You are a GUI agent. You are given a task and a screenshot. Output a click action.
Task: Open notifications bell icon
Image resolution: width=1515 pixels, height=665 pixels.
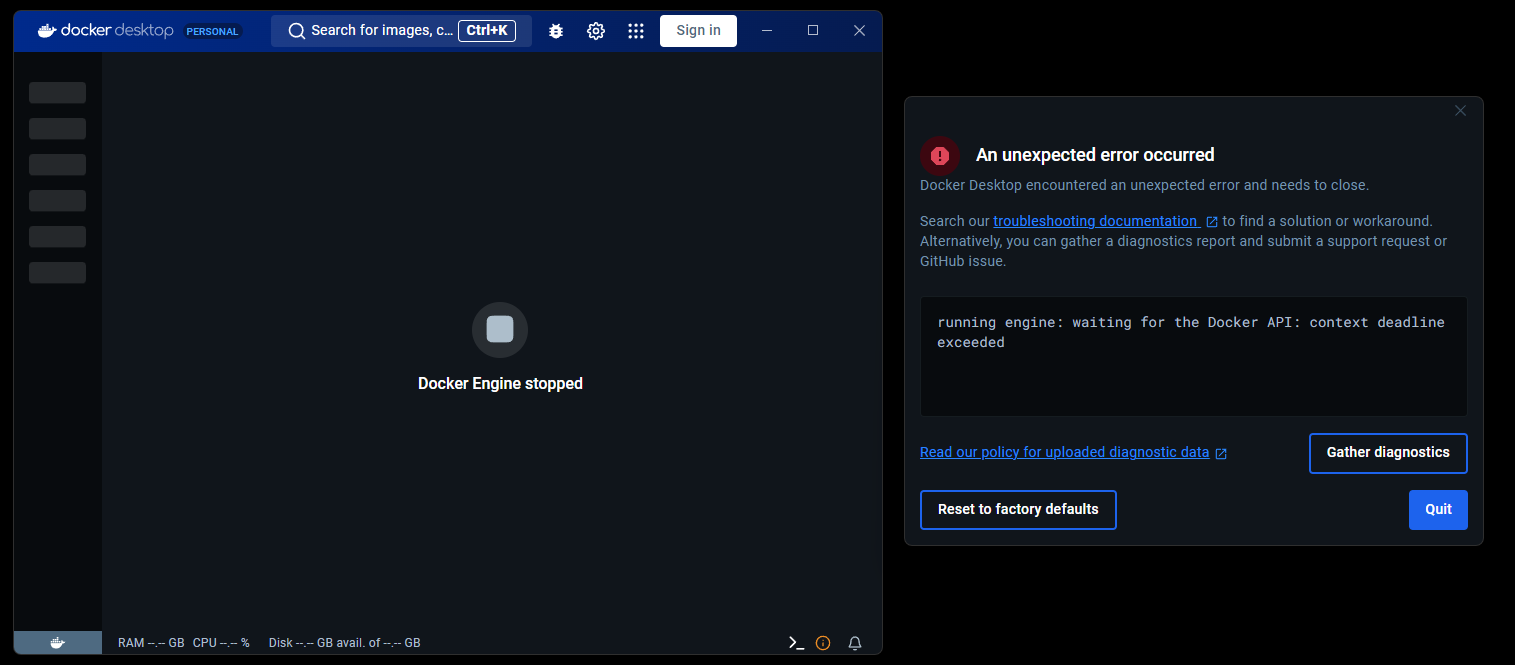855,643
